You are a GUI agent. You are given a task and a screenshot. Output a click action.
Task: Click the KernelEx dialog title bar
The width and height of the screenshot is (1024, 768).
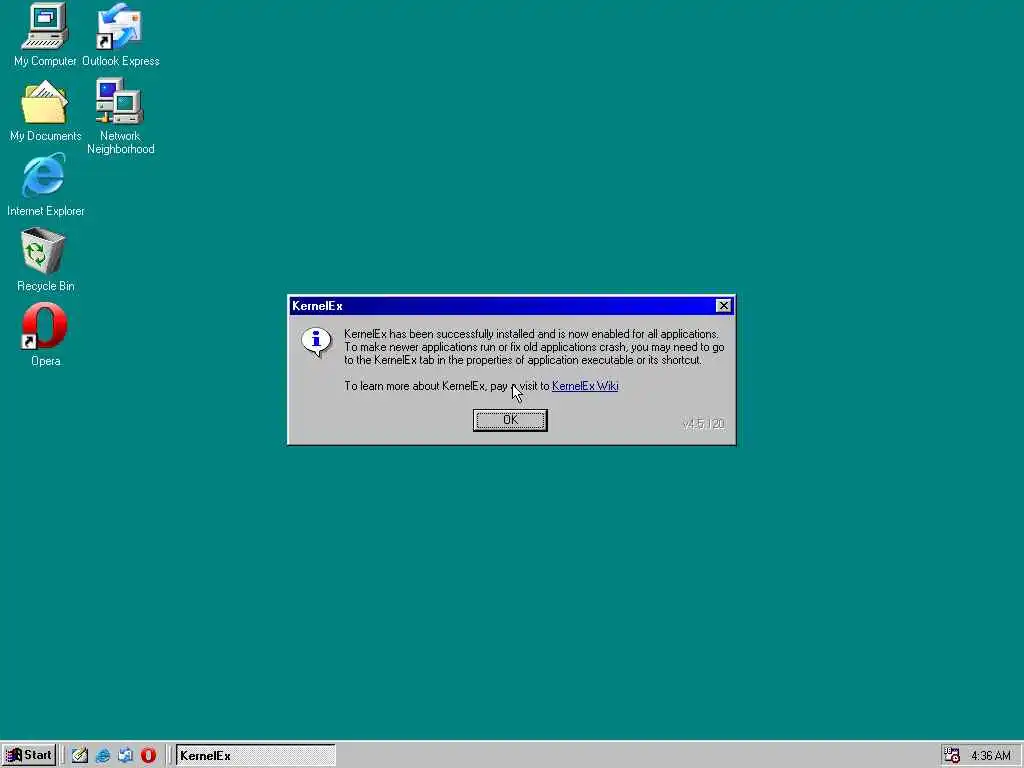pos(511,306)
